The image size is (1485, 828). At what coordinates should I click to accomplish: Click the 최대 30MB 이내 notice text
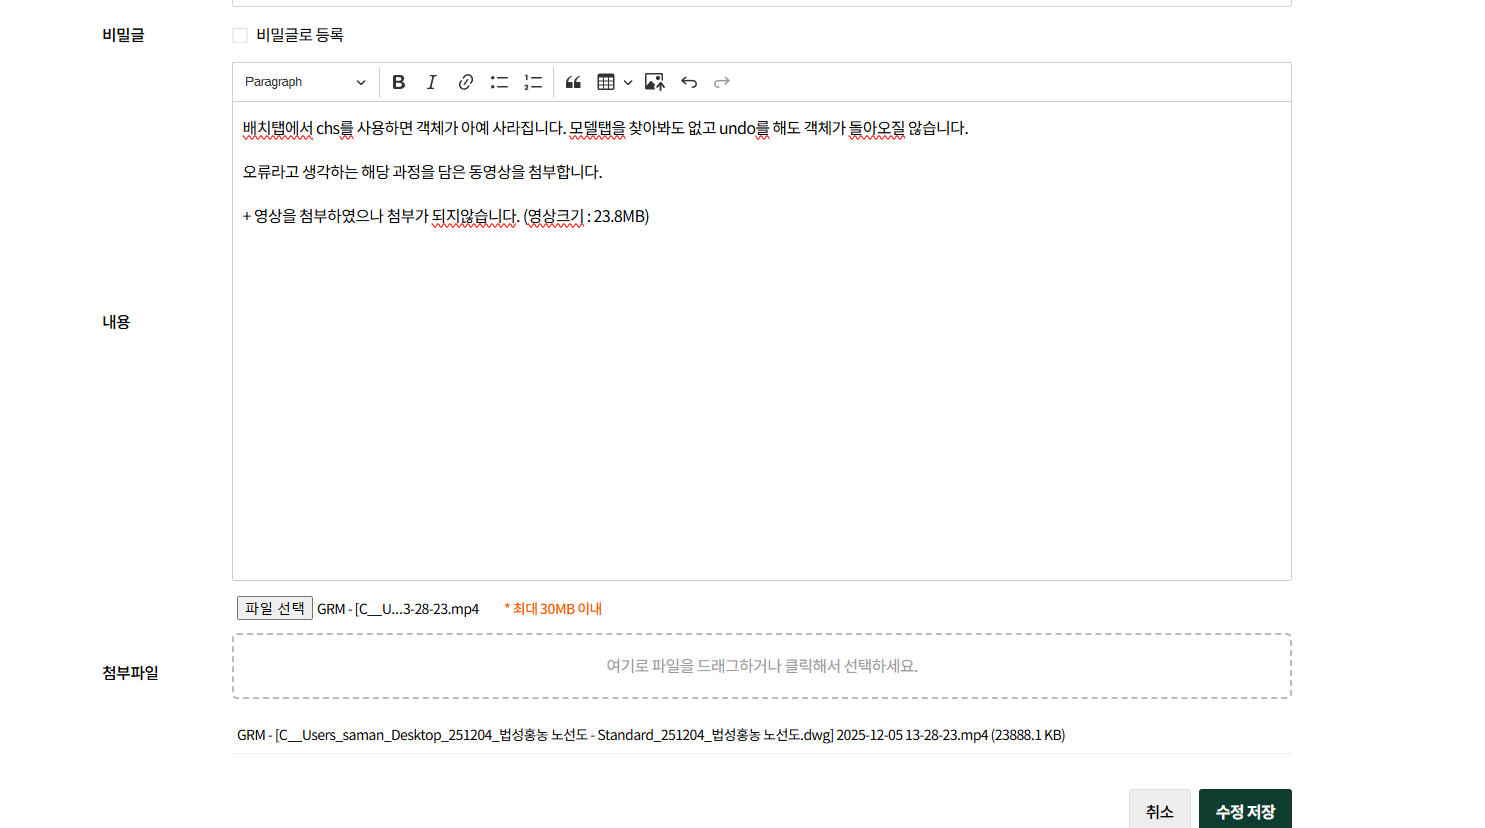[553, 609]
